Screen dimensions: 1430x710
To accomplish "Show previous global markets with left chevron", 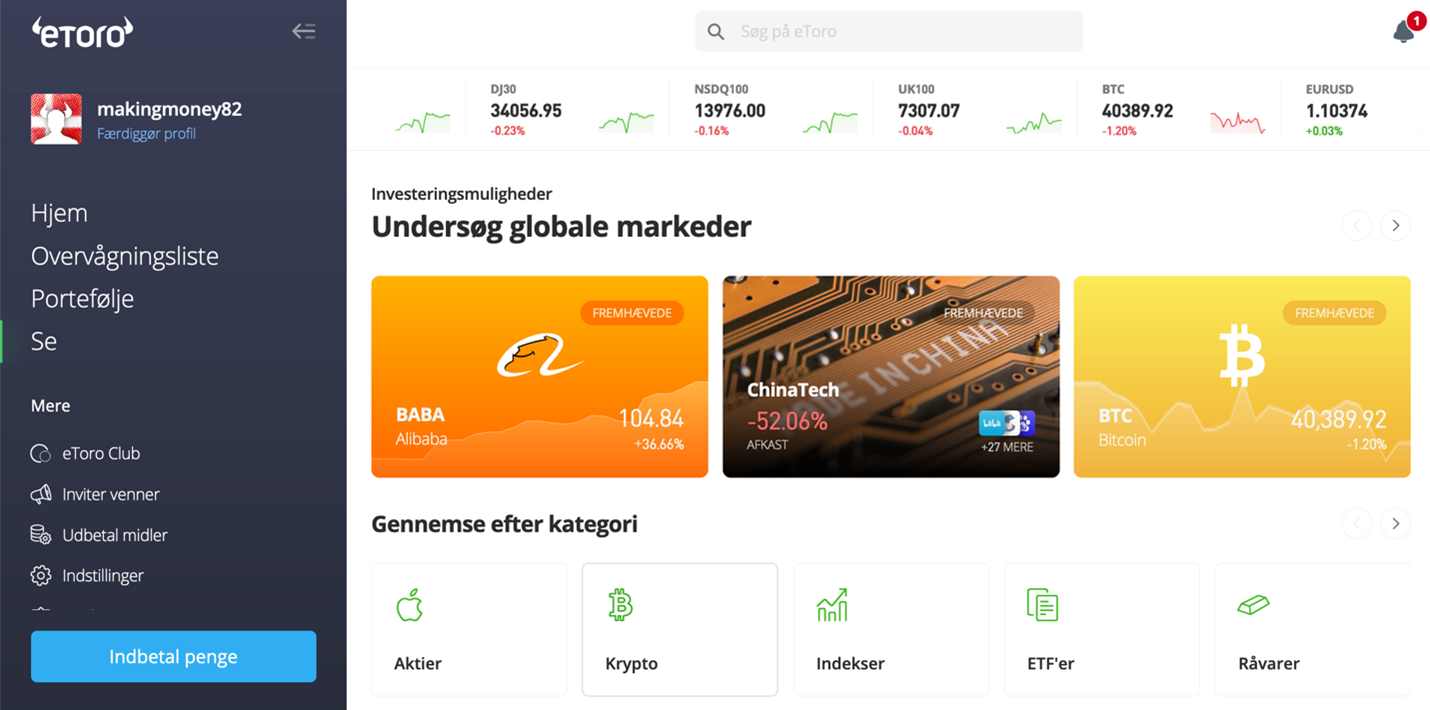I will 1356,225.
